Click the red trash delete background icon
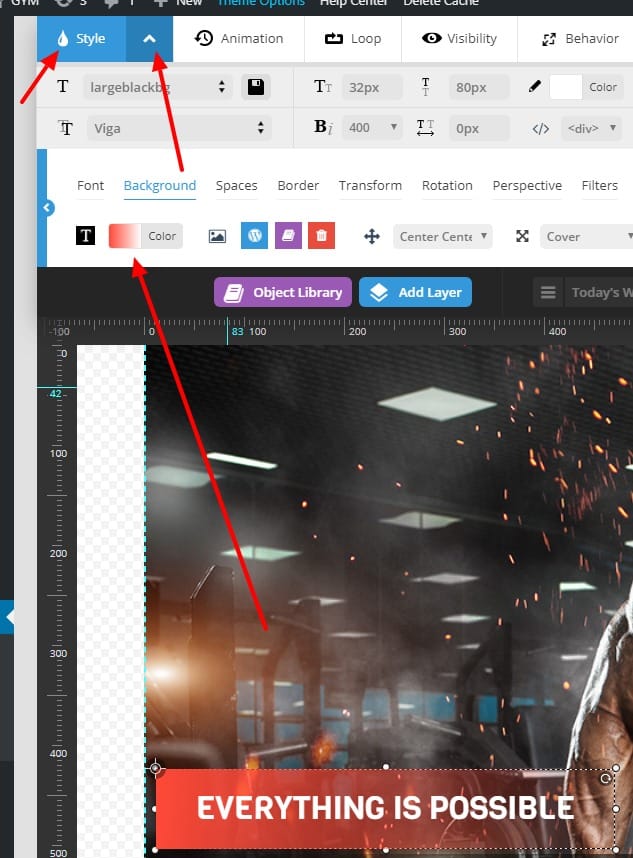Viewport: 633px width, 858px height. pyautogui.click(x=321, y=237)
